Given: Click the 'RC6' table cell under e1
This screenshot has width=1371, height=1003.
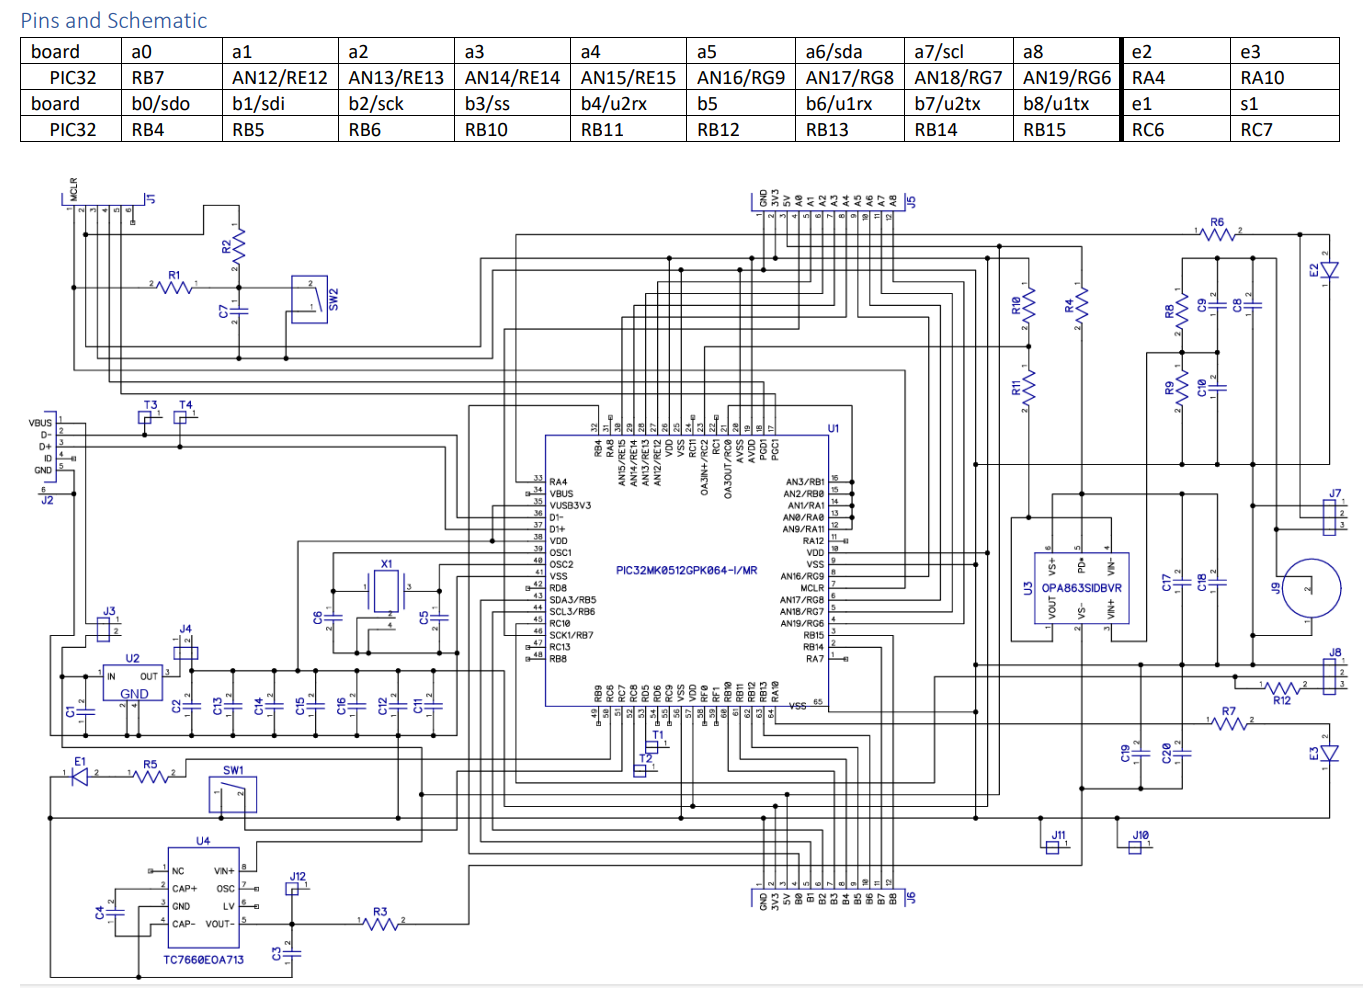Looking at the screenshot, I should (1176, 129).
